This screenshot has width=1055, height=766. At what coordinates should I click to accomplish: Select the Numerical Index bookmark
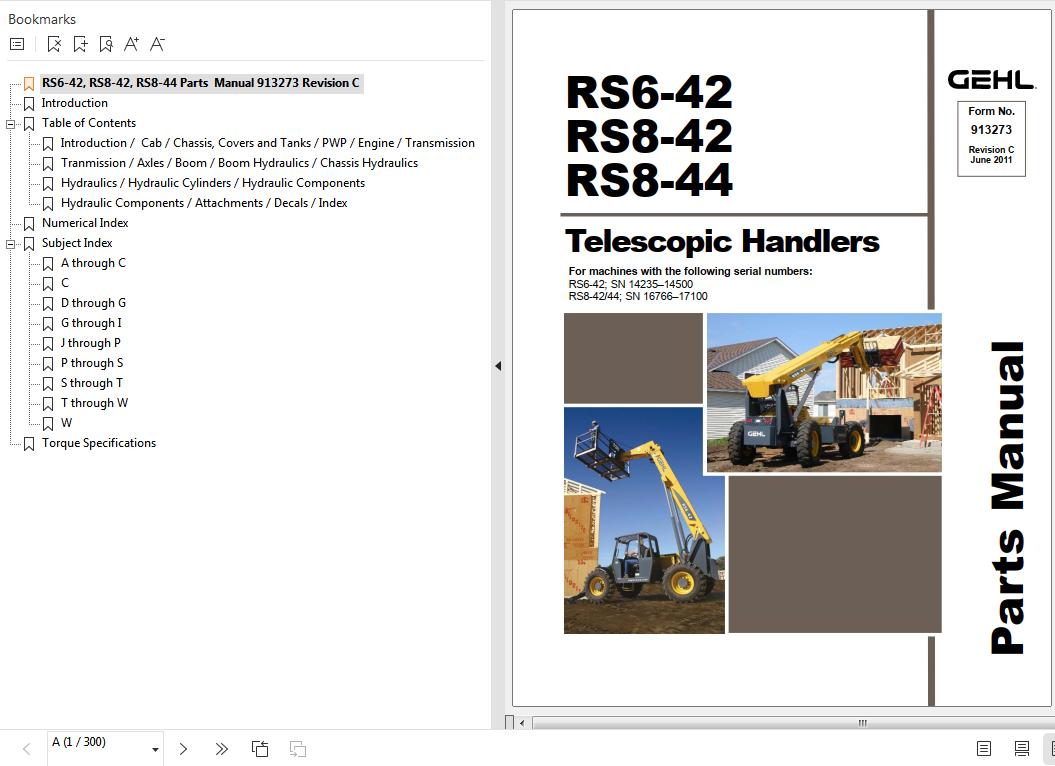click(x=85, y=223)
